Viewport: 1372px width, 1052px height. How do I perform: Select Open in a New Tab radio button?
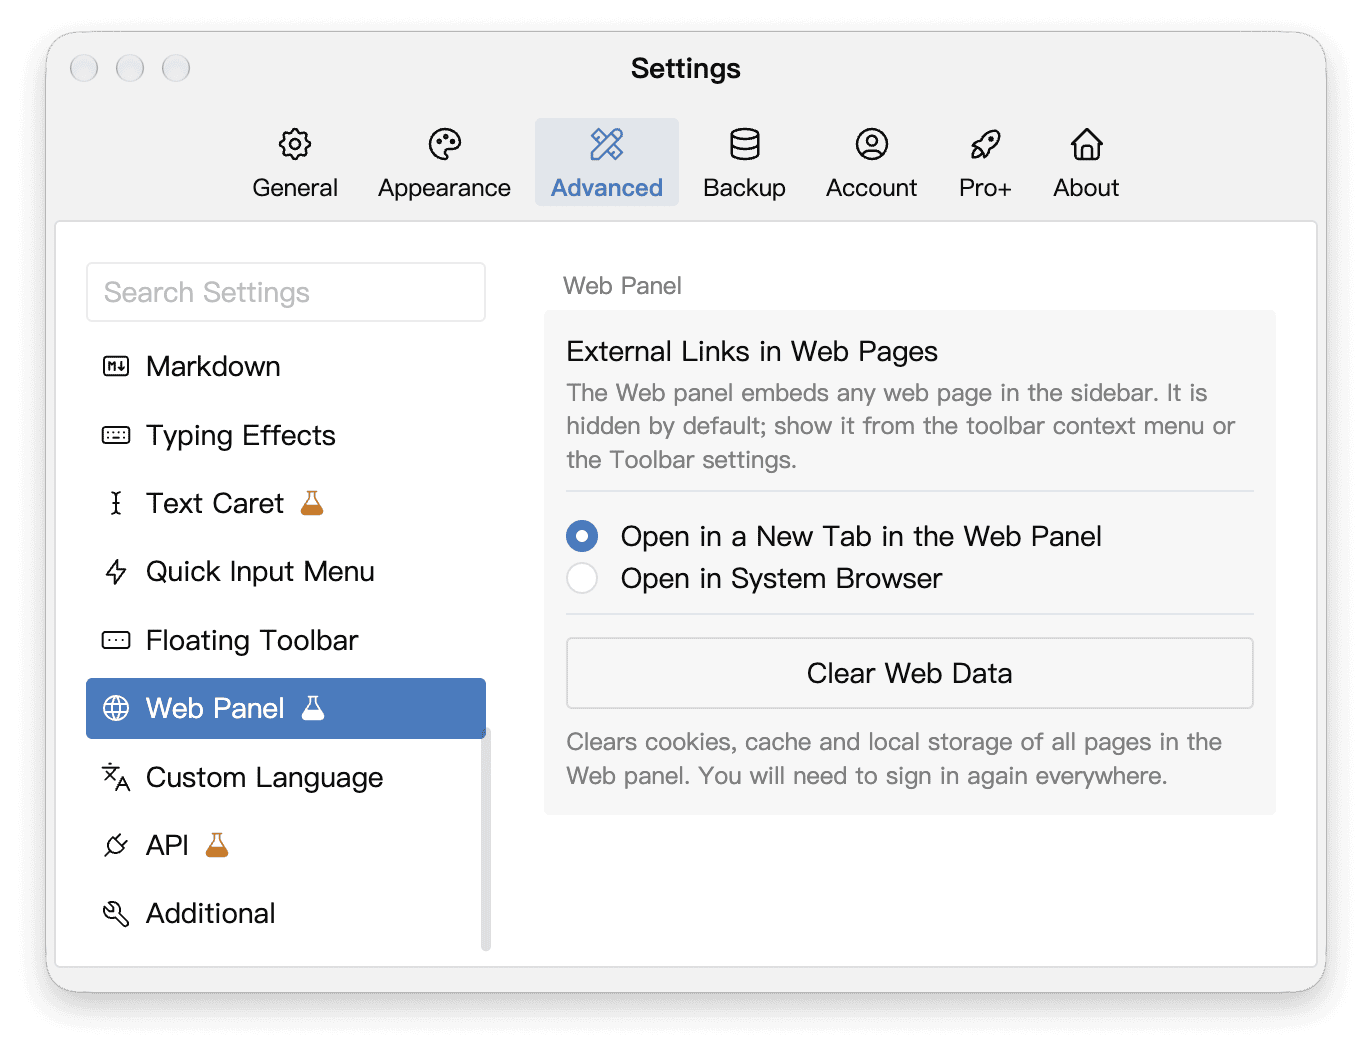point(582,536)
